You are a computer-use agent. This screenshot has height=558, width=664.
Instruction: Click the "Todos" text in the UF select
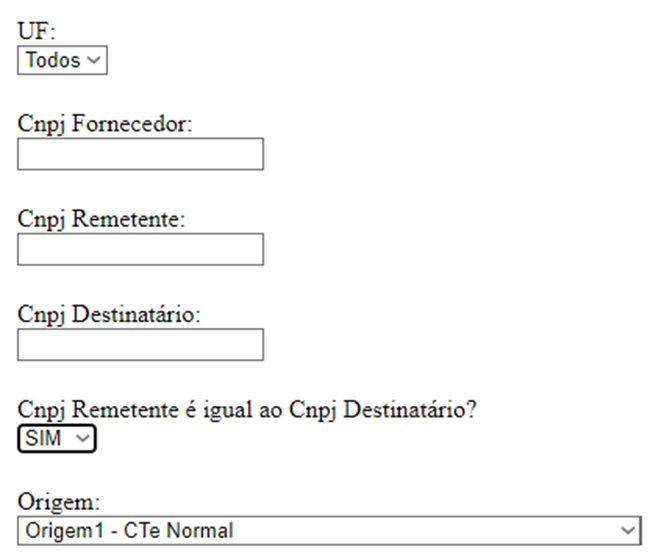point(52,60)
